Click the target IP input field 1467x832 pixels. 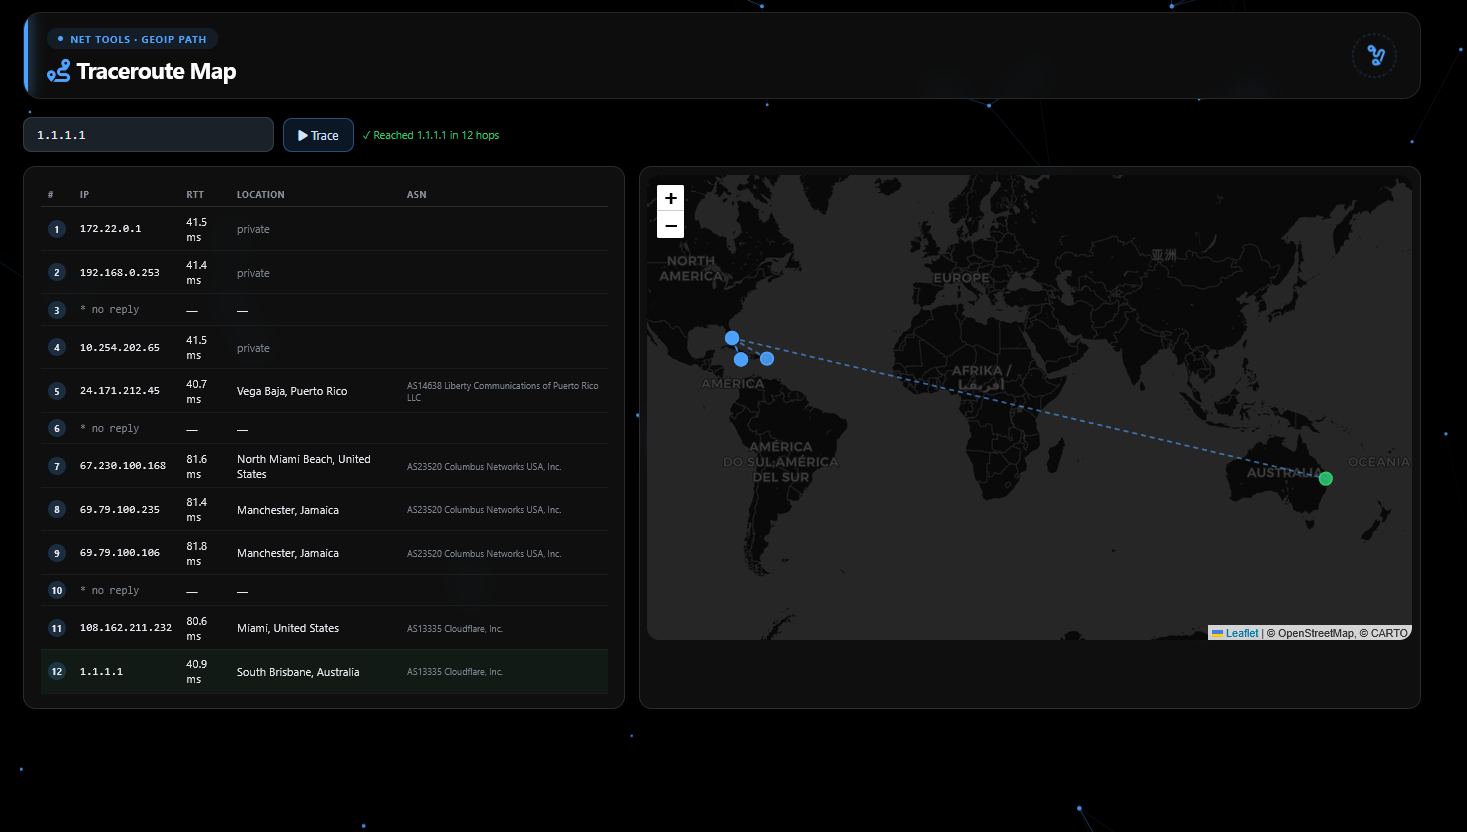coord(148,135)
